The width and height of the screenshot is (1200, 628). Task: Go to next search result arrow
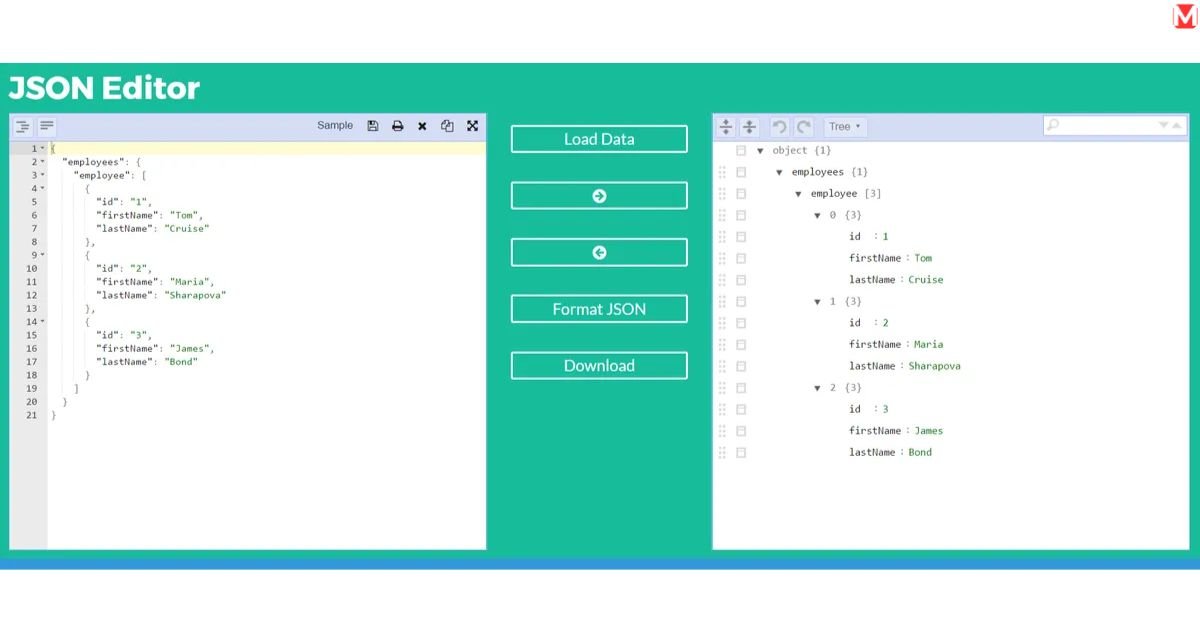[x=1163, y=125]
